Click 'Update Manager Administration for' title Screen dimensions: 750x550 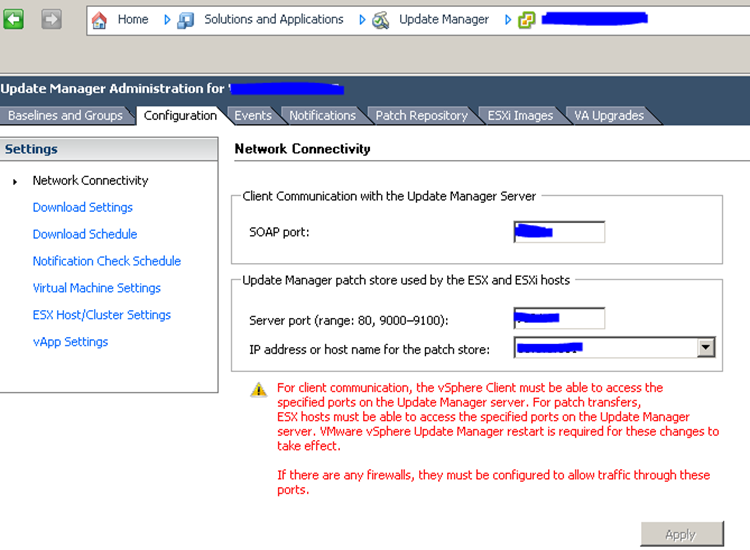[112, 89]
